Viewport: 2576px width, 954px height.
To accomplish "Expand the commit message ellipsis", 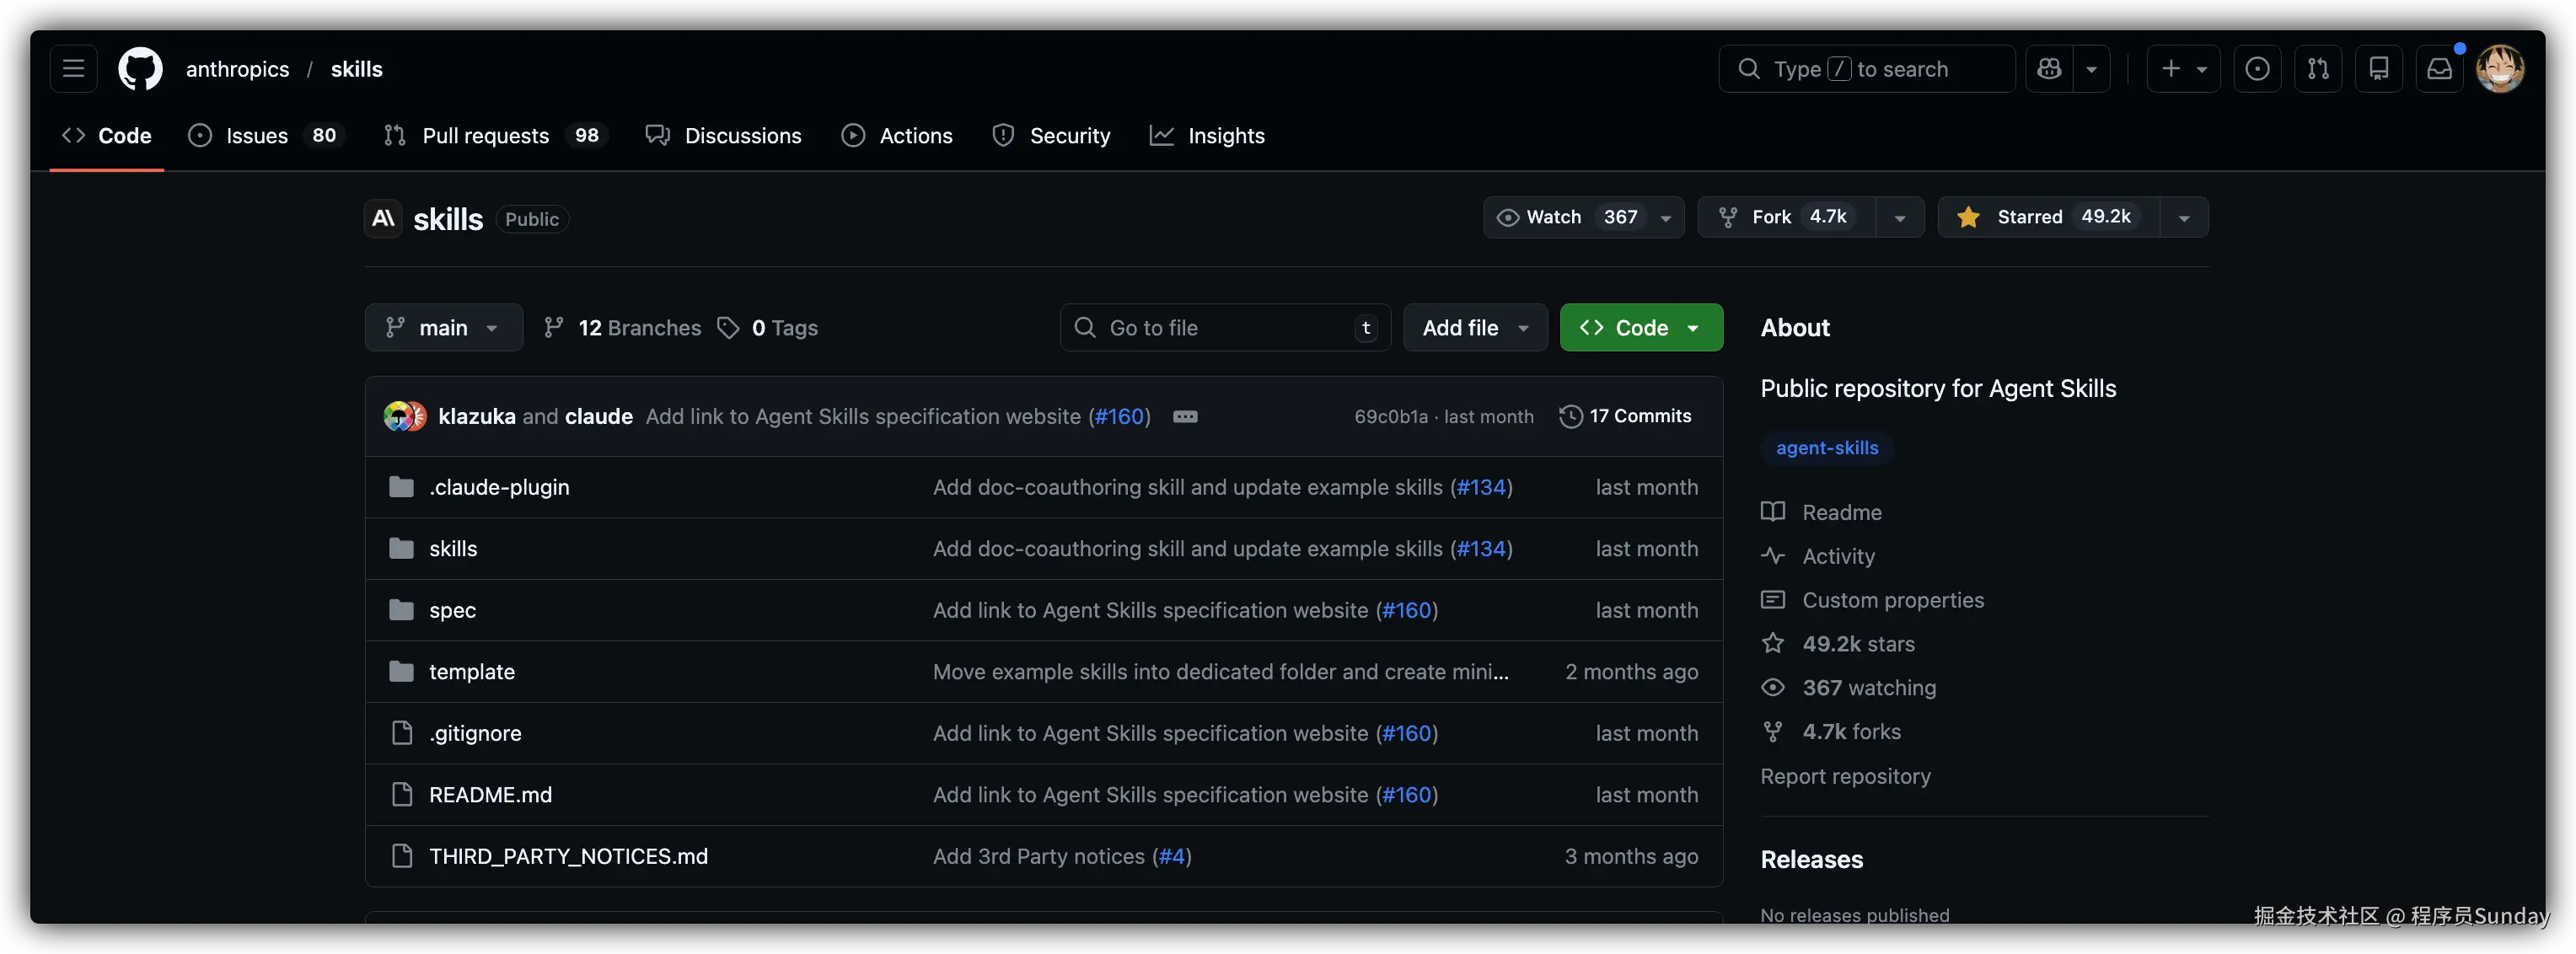I will tap(1185, 417).
